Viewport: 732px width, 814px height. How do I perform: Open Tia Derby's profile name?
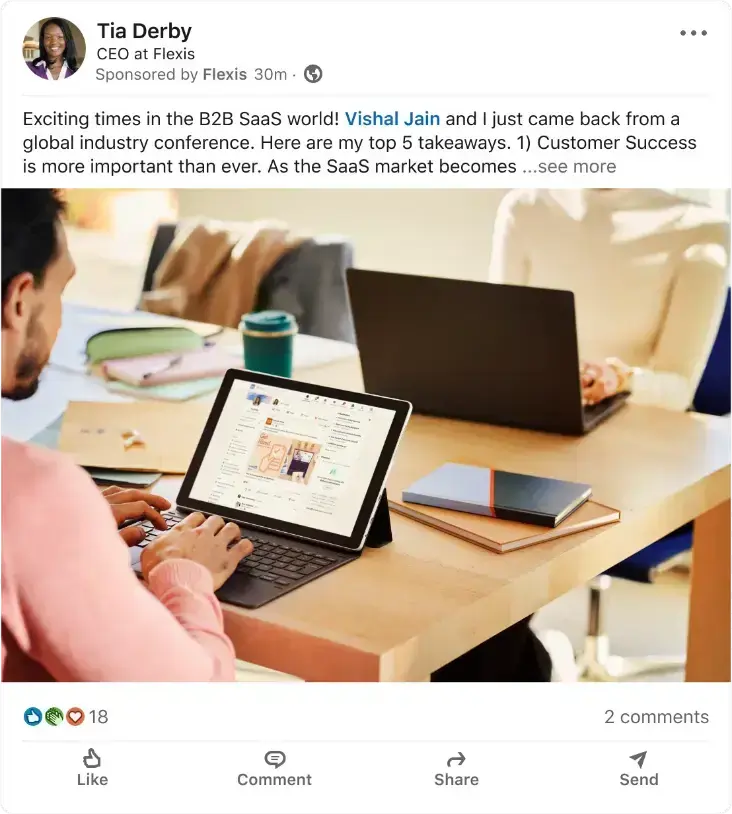144,31
